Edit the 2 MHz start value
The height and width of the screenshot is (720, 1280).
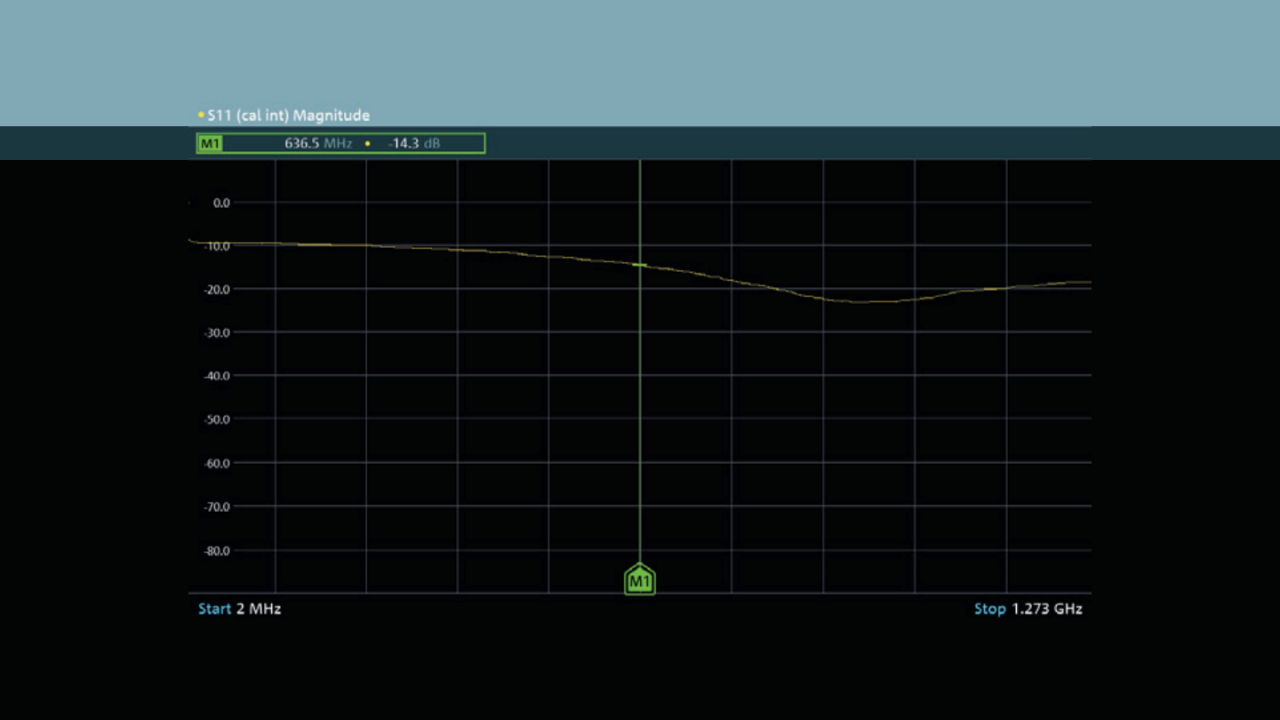click(x=259, y=609)
